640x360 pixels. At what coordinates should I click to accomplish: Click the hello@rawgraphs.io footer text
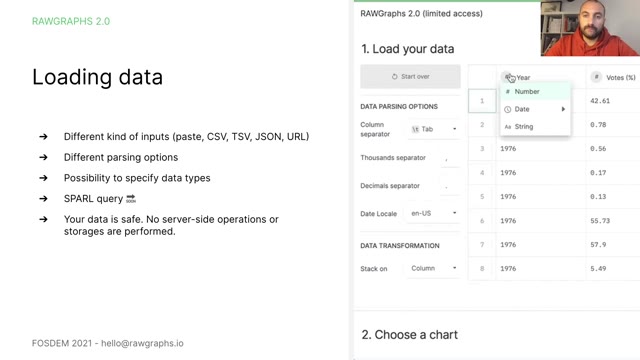point(142,343)
